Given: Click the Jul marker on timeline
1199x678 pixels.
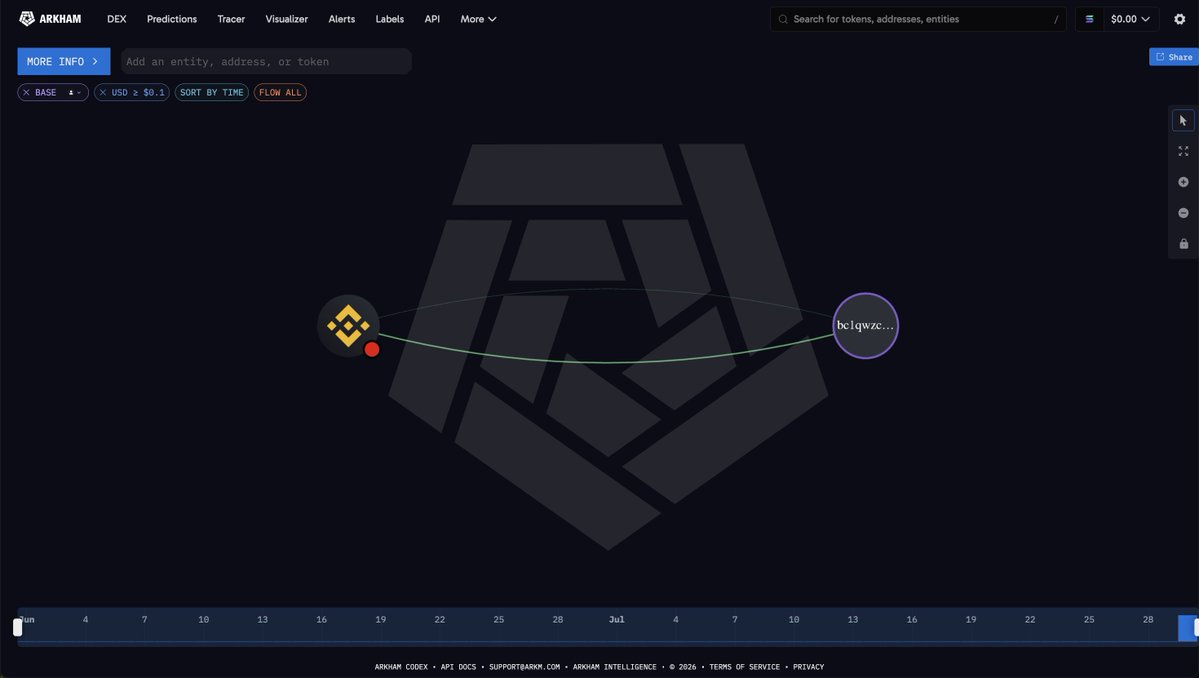Looking at the screenshot, I should pos(616,620).
